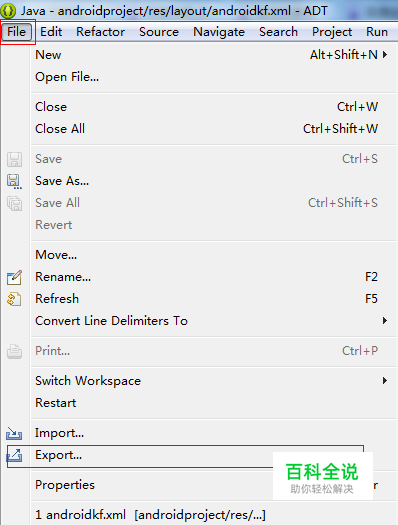Open recent file 1 androidkf.xml
Image resolution: width=398 pixels, height=525 pixels.
tap(214, 515)
